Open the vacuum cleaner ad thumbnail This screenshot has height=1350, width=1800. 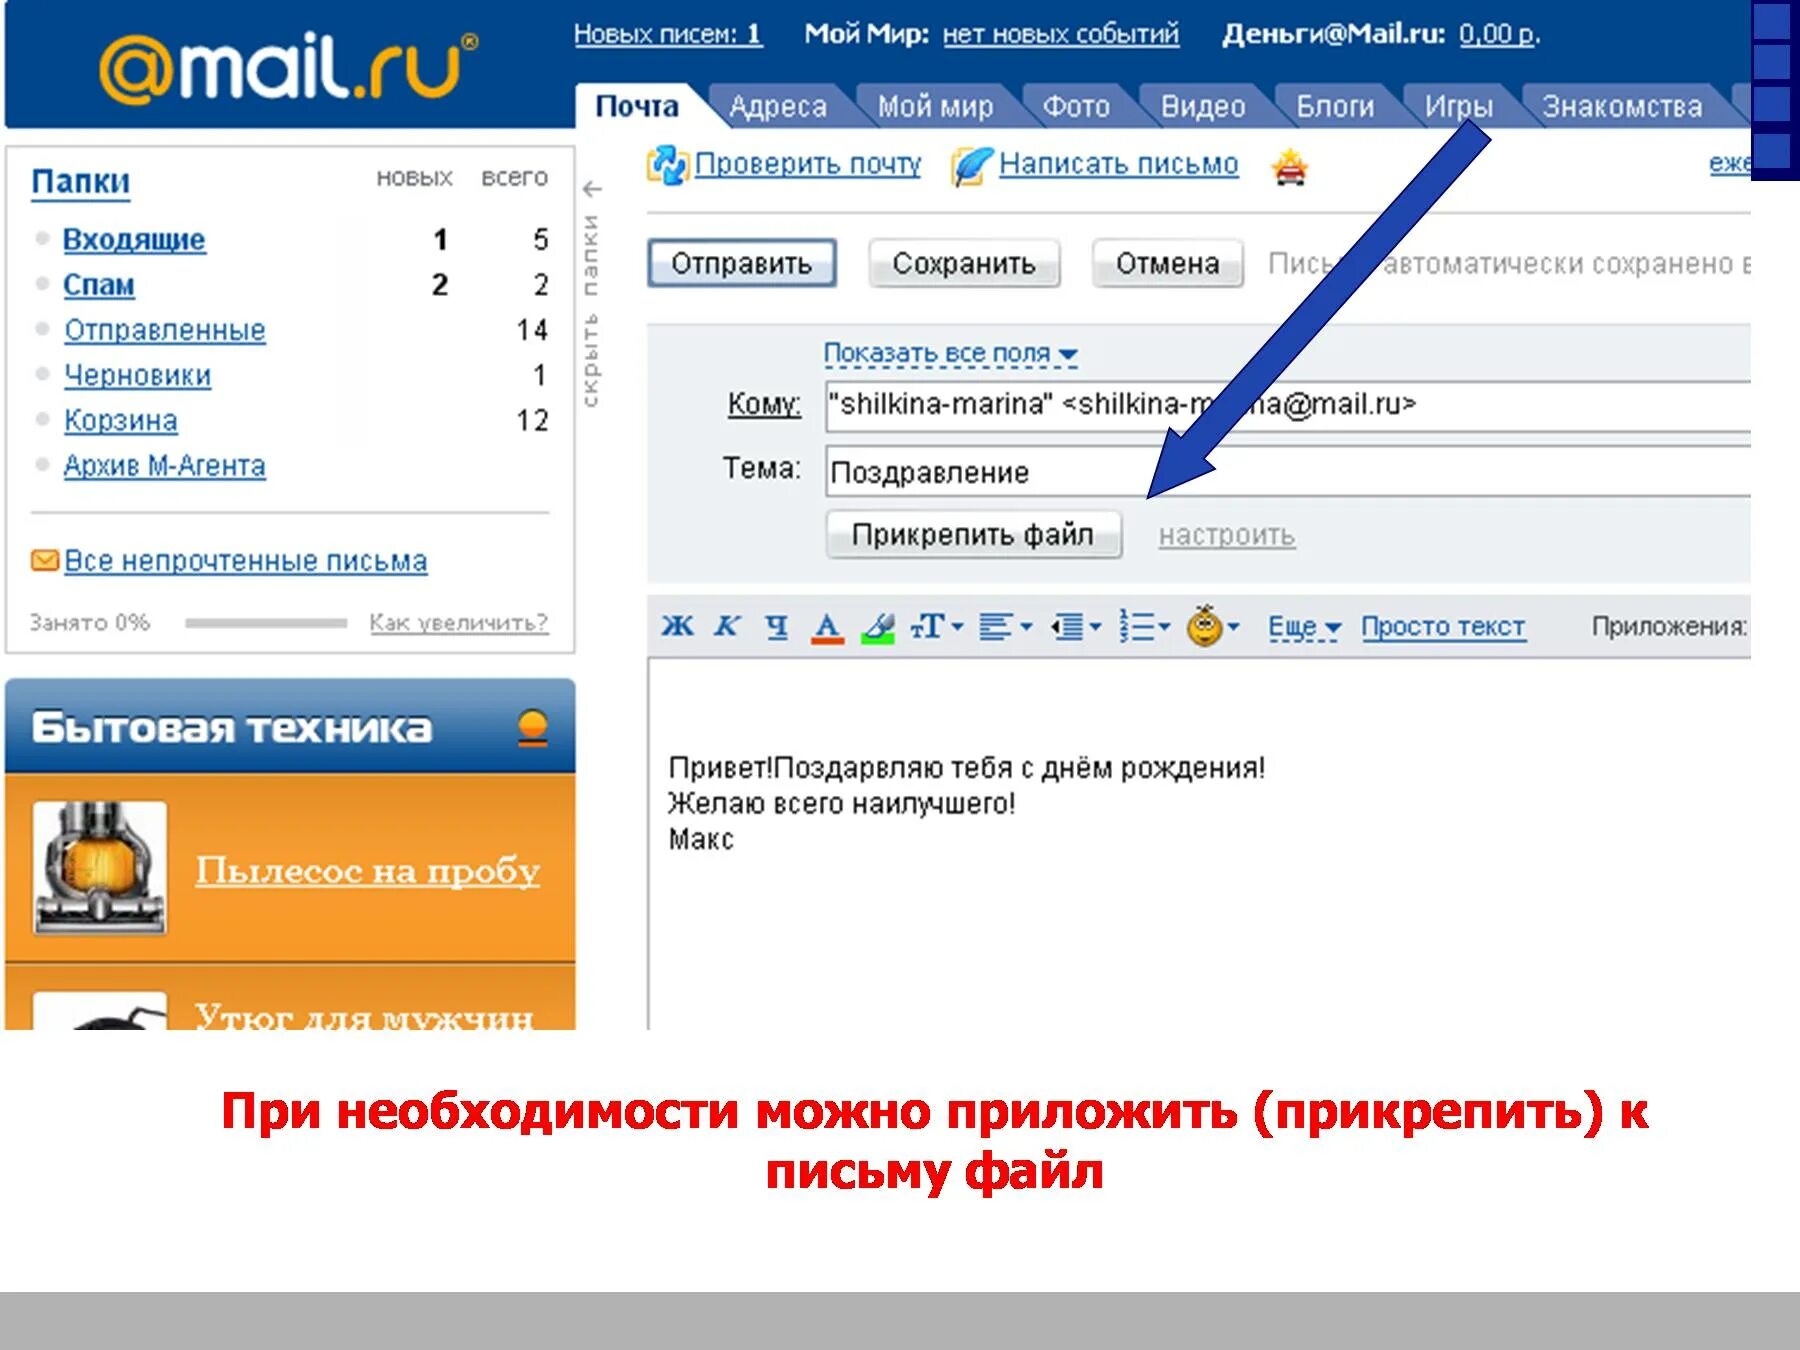99,867
